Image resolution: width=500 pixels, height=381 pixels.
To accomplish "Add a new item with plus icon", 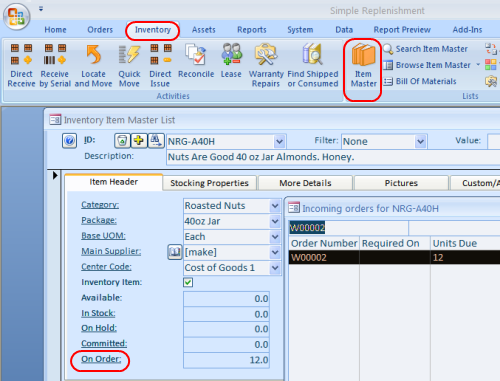I will (139, 141).
